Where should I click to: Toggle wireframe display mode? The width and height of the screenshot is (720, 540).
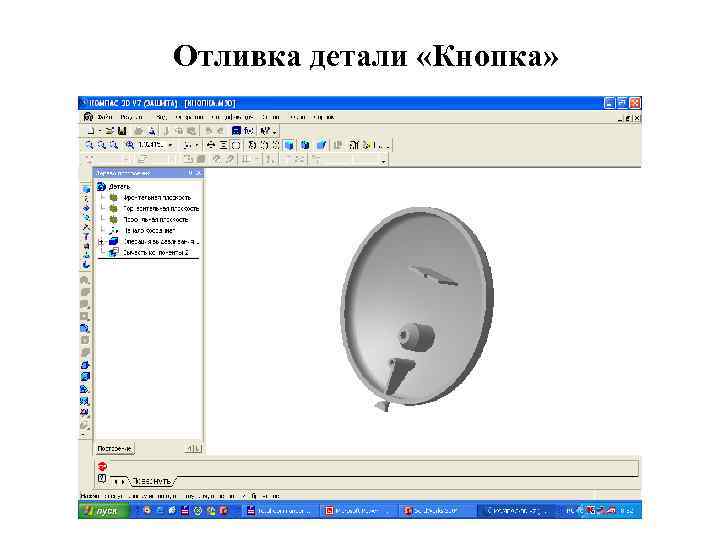pyautogui.click(x=252, y=145)
